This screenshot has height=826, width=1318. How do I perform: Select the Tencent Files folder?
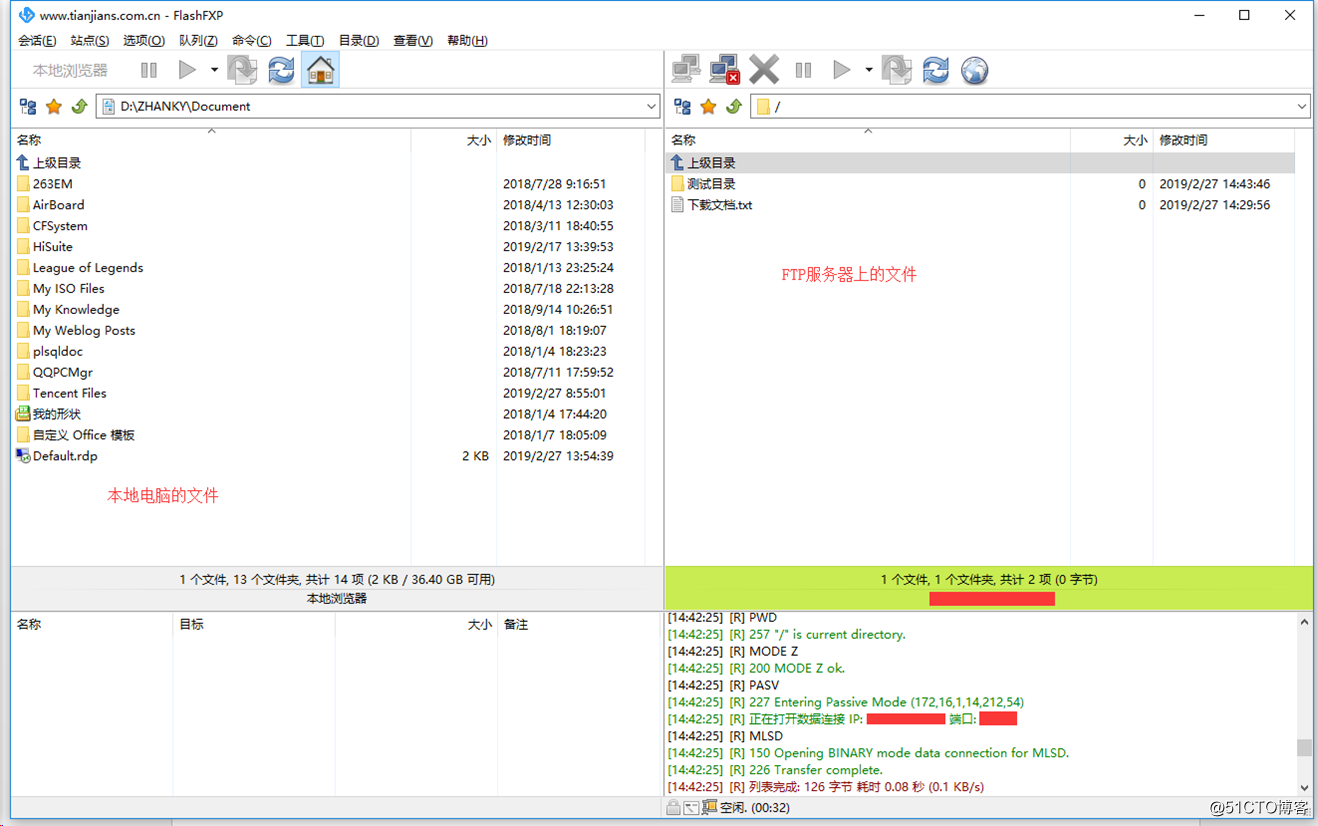click(x=69, y=394)
